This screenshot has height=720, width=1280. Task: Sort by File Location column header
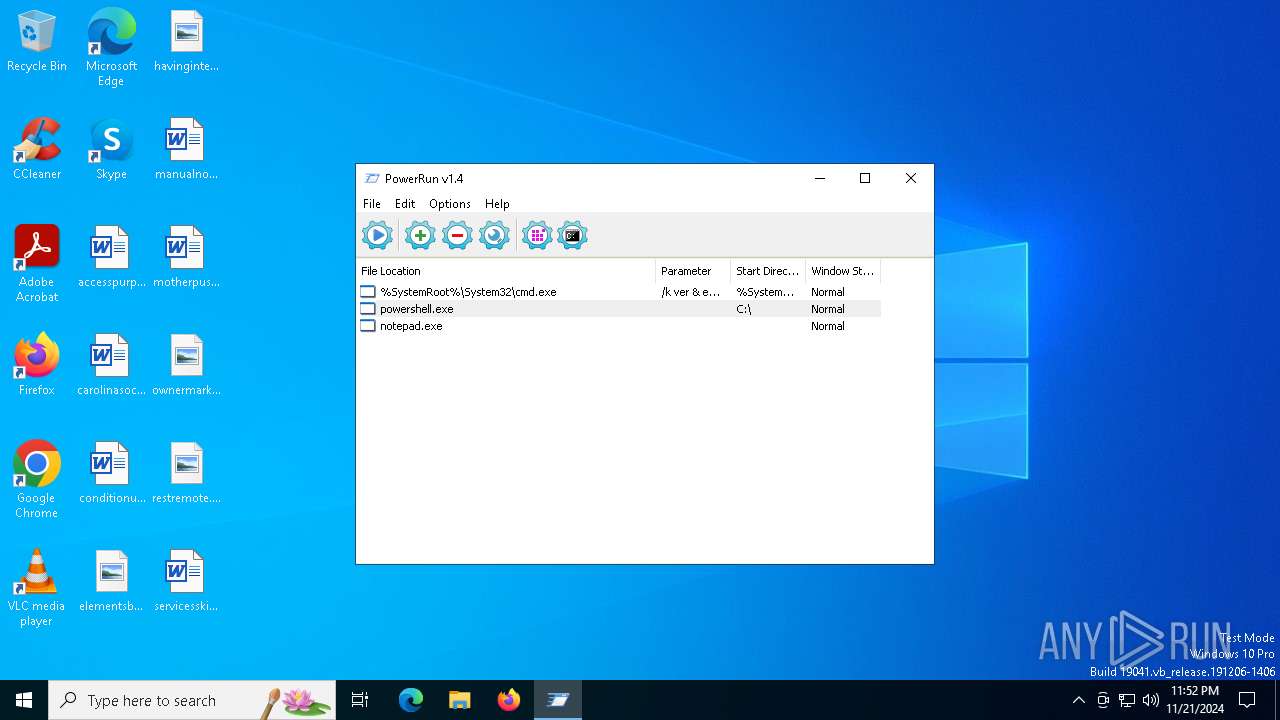[x=506, y=271]
